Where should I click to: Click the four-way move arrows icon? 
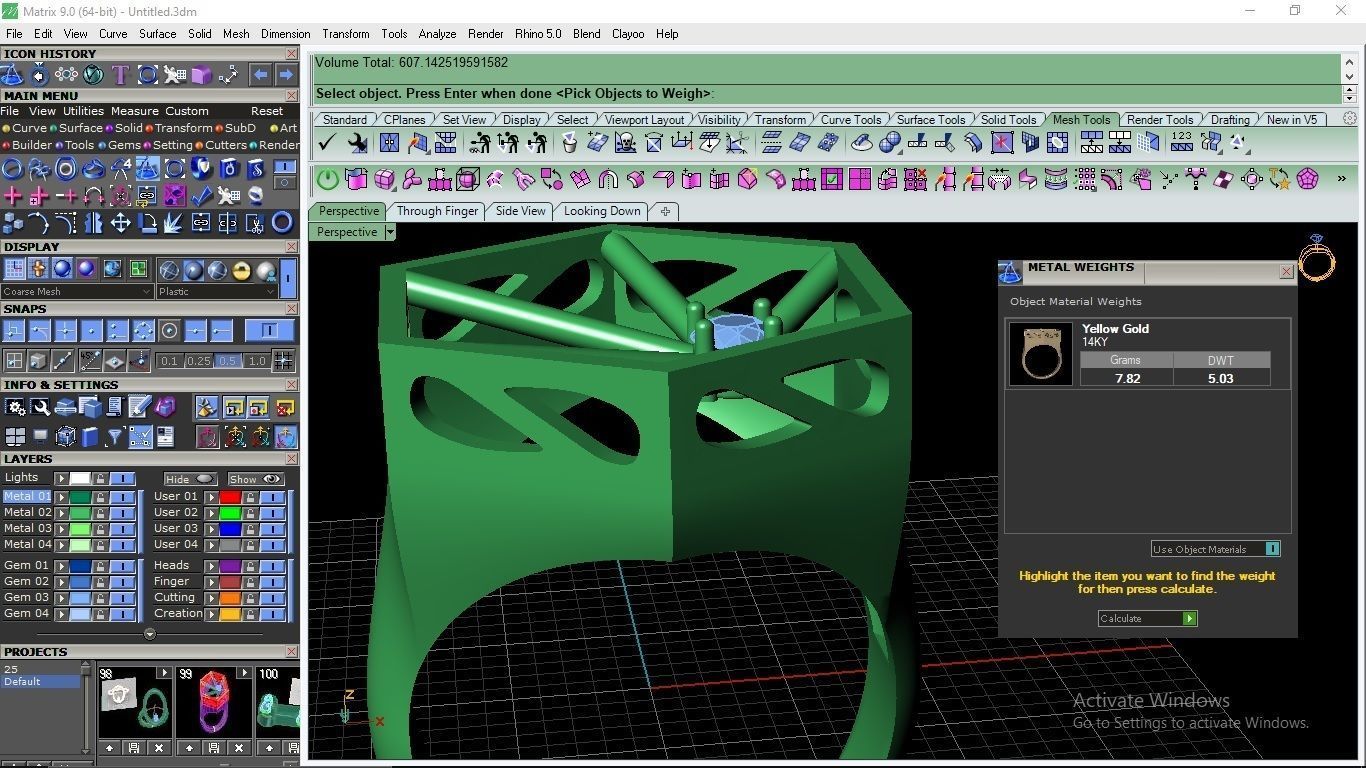tap(120, 222)
